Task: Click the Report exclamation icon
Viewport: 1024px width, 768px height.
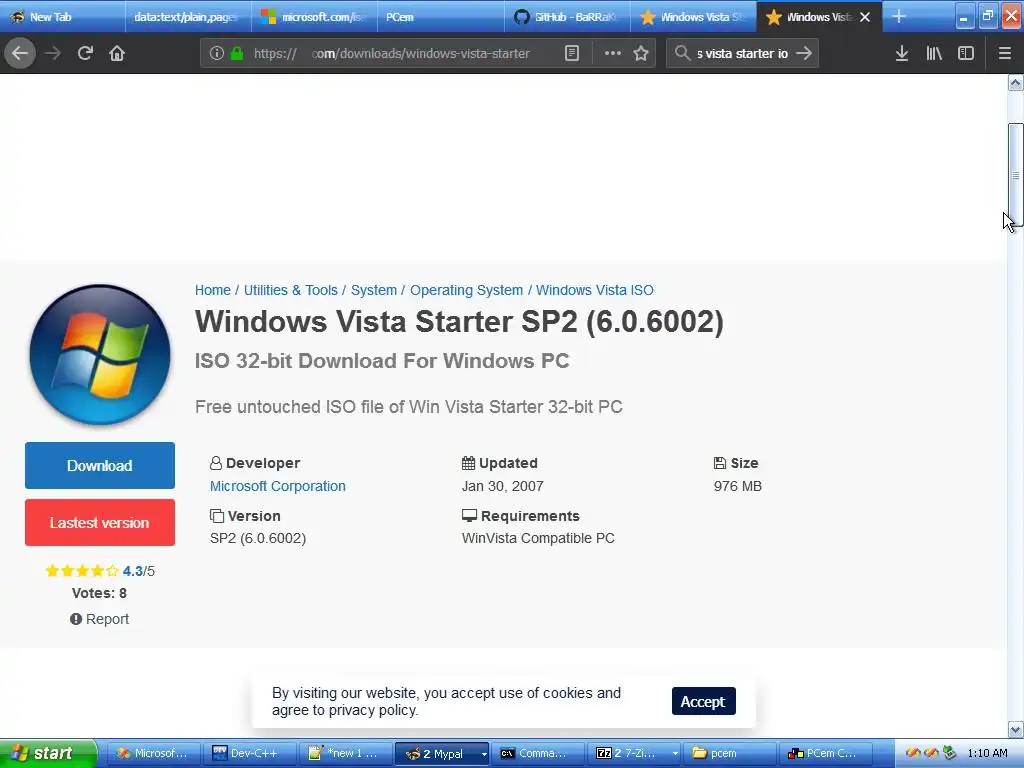Action: (x=76, y=618)
